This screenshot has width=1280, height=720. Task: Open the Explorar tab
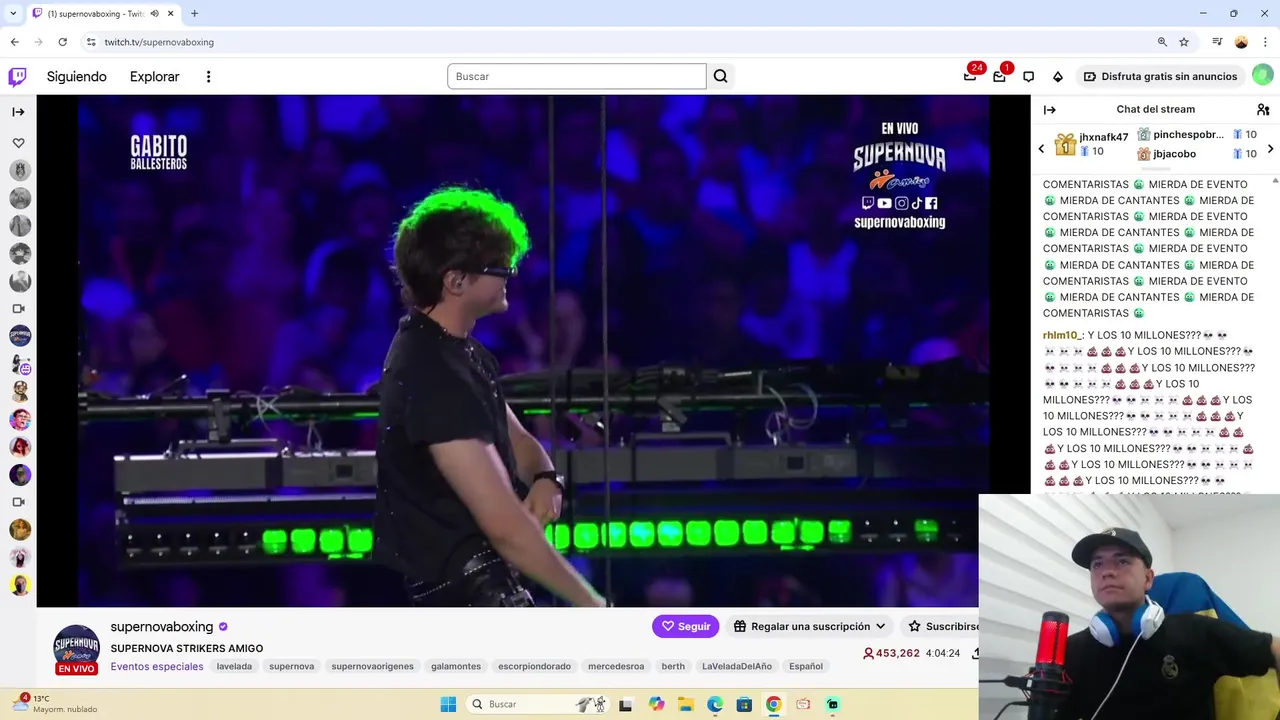click(154, 77)
